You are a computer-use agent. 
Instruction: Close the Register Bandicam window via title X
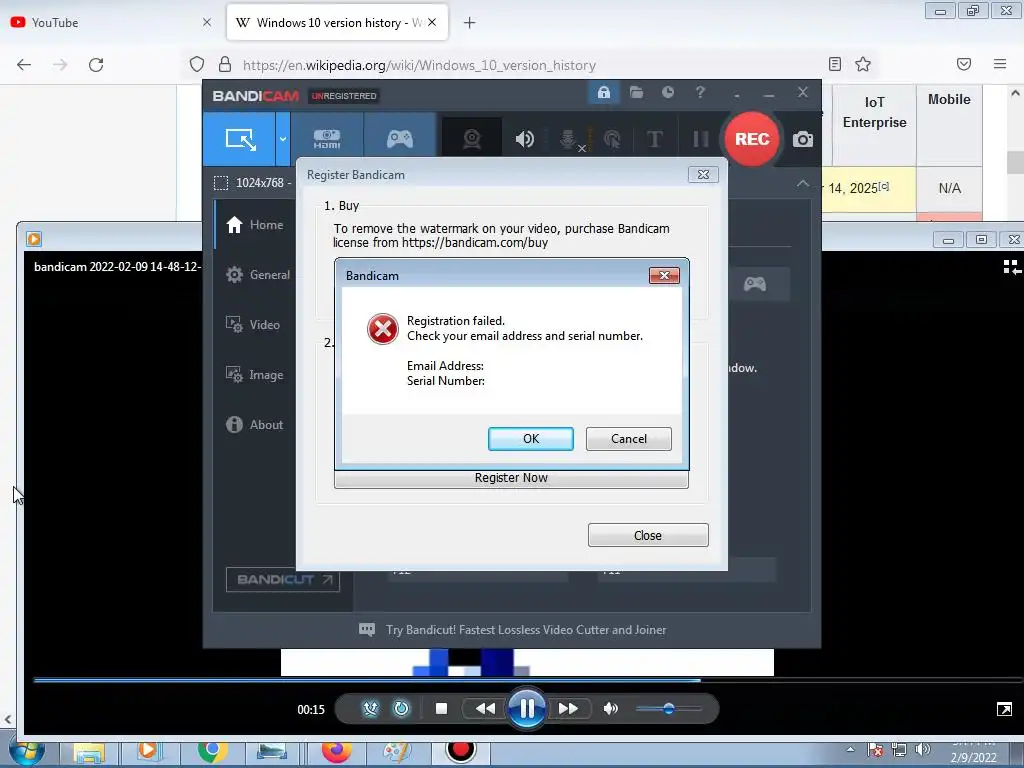pos(703,174)
